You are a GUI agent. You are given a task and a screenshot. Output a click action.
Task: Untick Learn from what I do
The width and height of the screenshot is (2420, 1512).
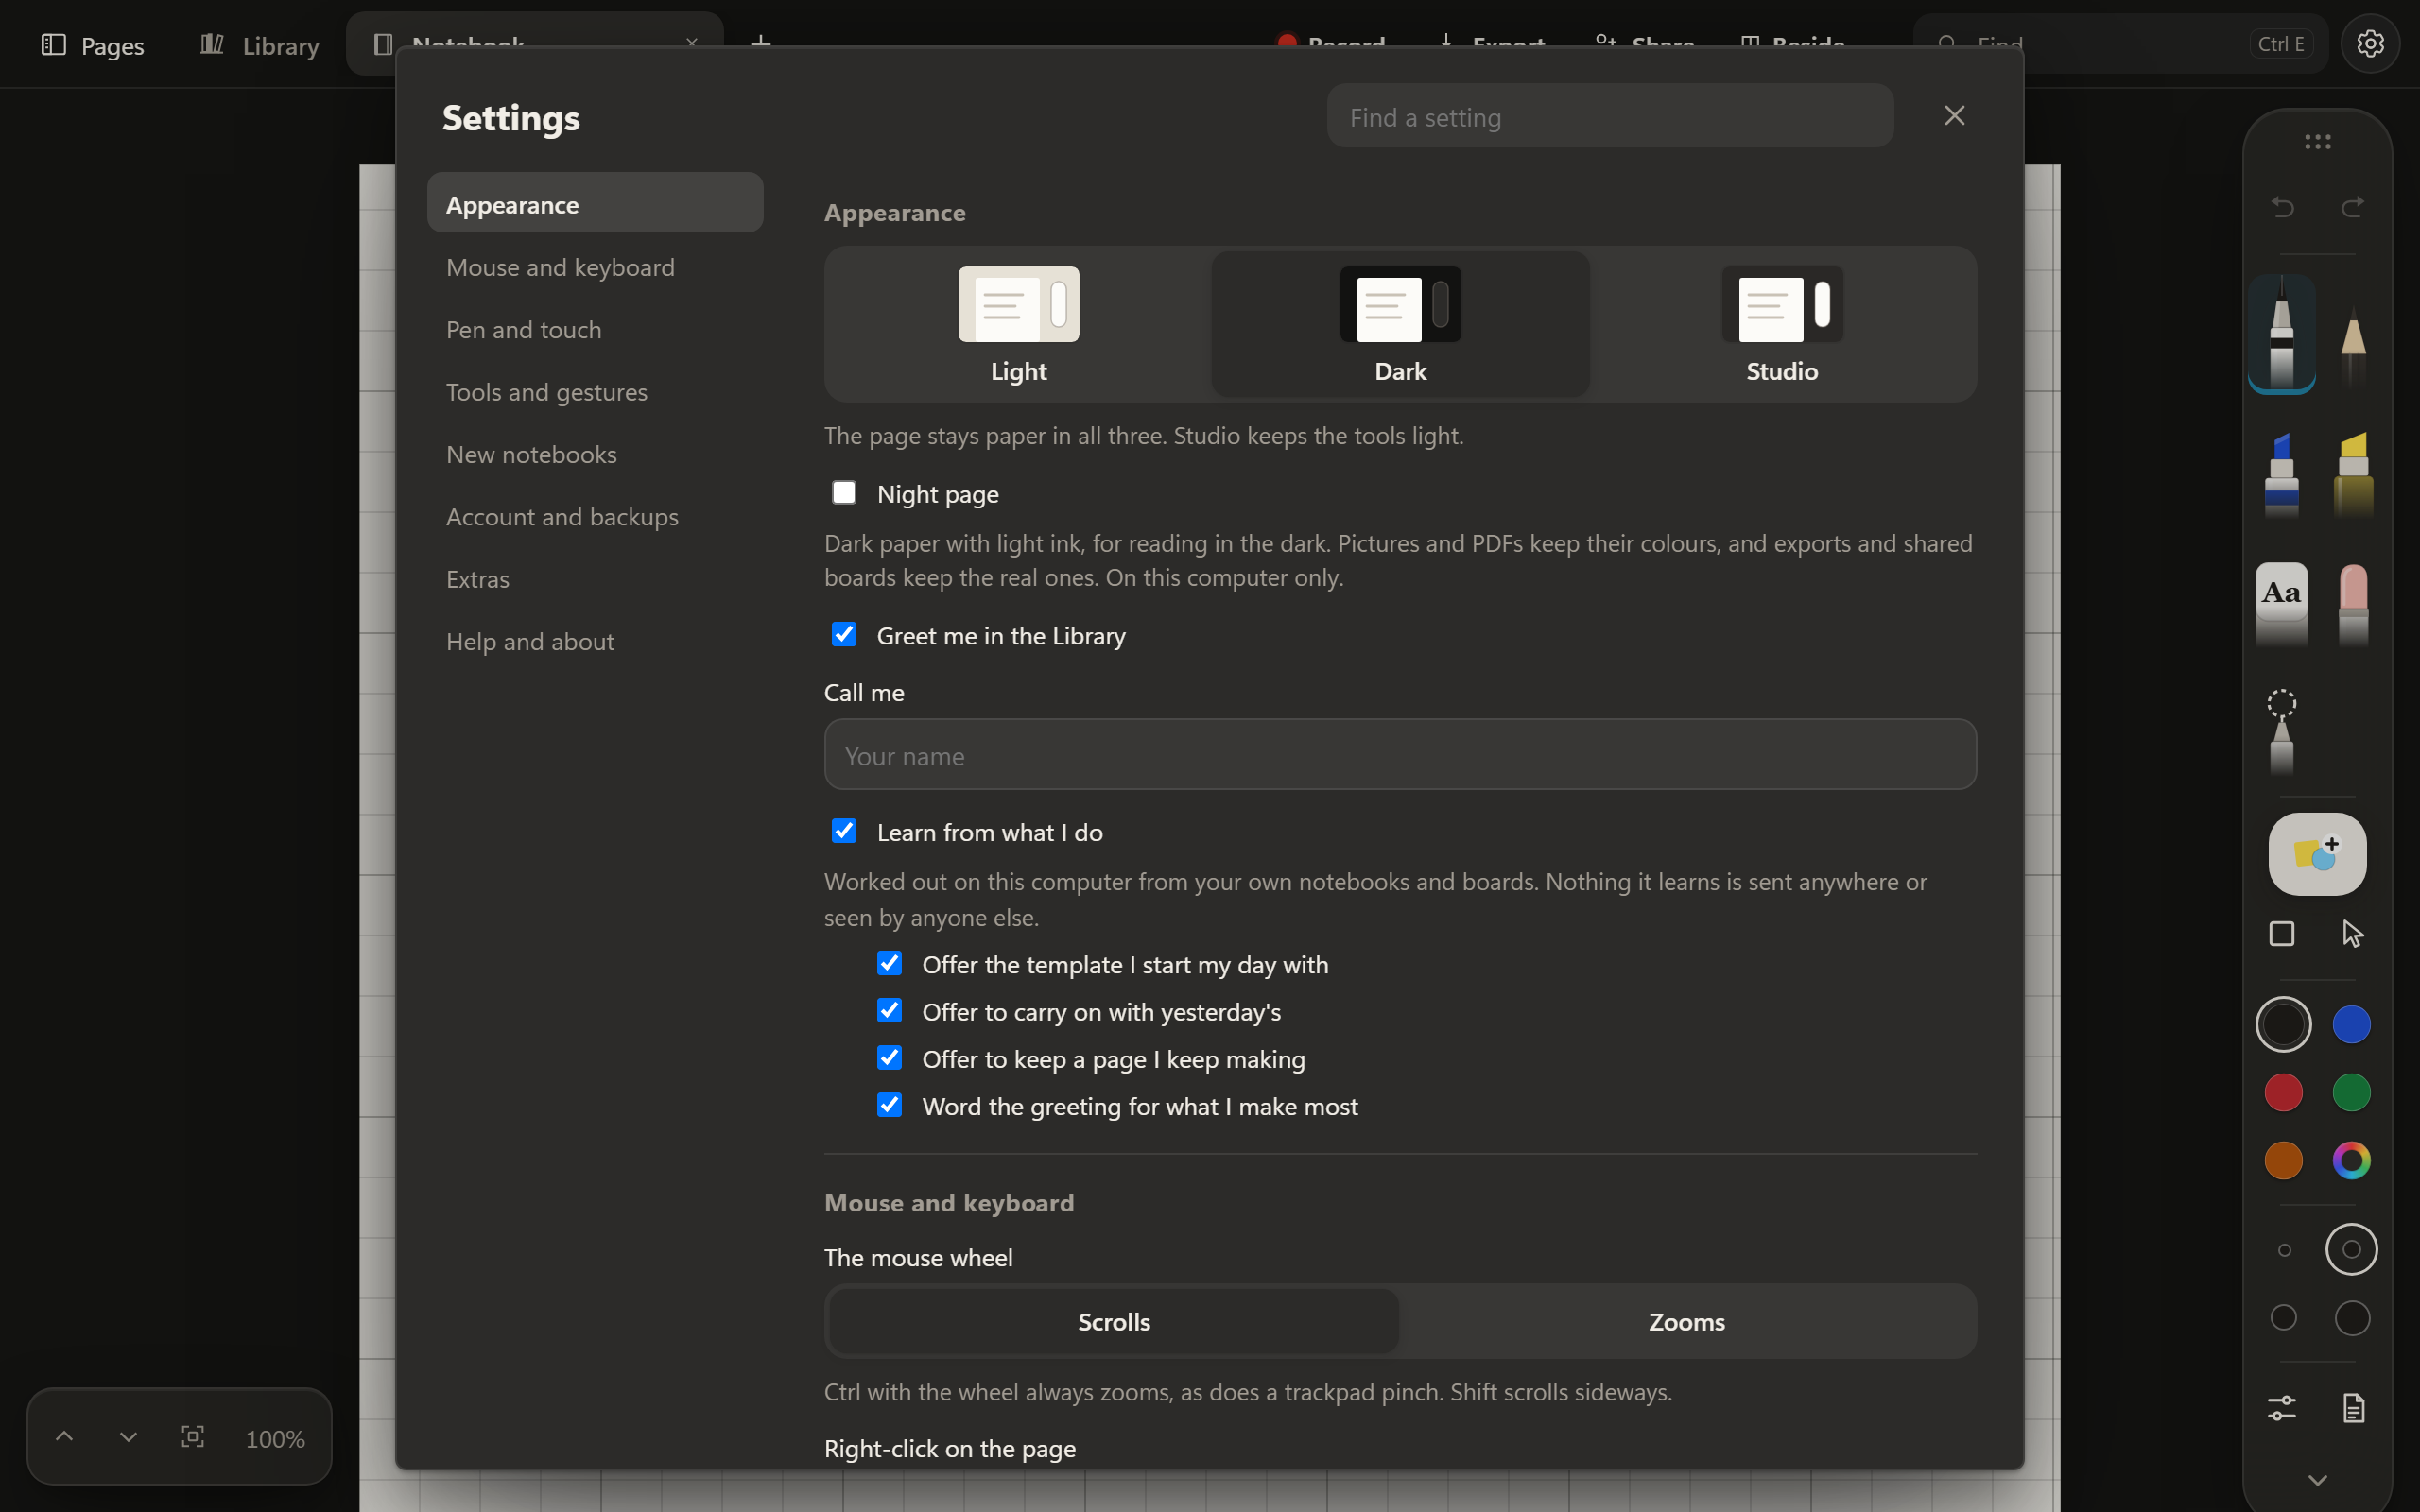844,831
